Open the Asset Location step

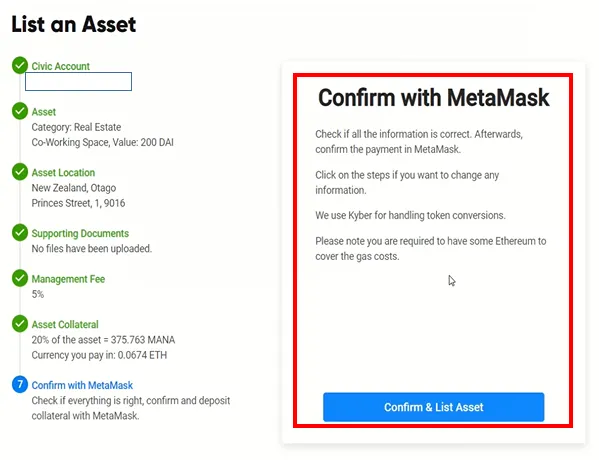(63, 173)
